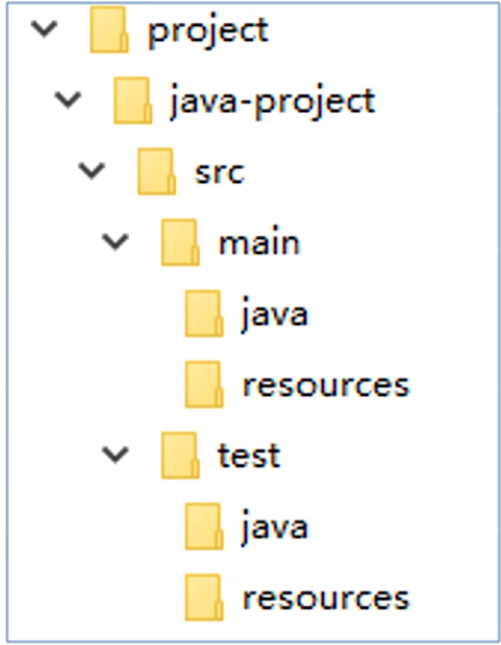
Task: Select the main folder label
Action: tap(259, 242)
